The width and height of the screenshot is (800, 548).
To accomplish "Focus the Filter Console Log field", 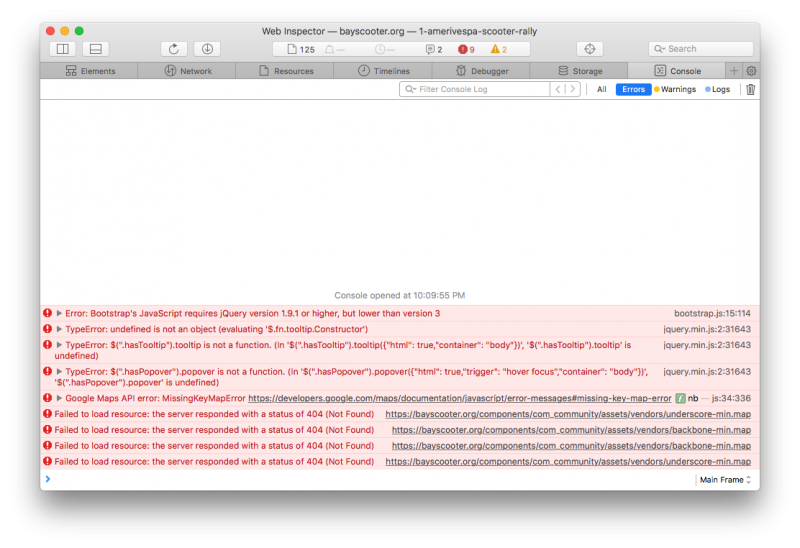I will [474, 89].
